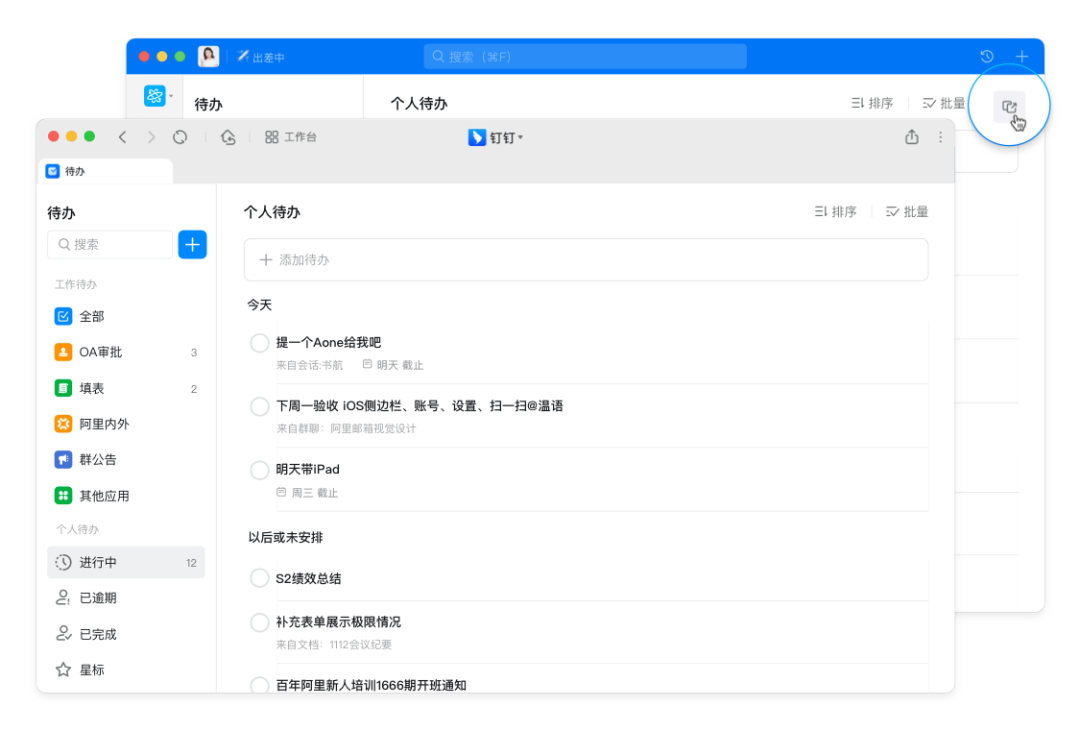Open the vertical three-dot more menu

click(x=940, y=137)
